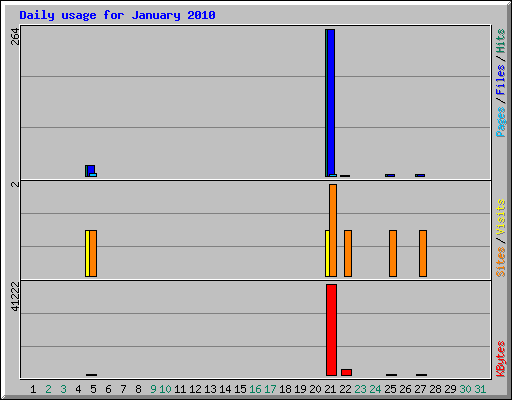Screen dimensions: 512x400
Task: Click the 'Sites' legend label
Action: click(501, 262)
